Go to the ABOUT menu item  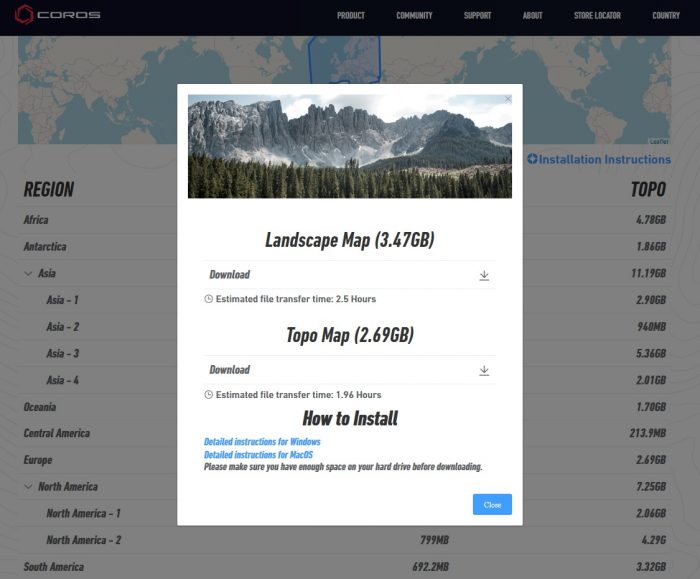[x=532, y=16]
